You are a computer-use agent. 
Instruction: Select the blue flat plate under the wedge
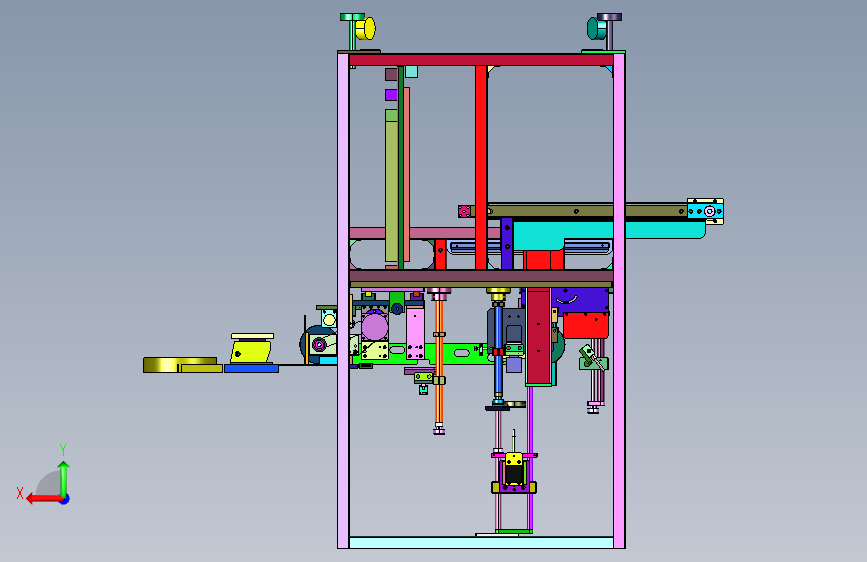click(252, 368)
